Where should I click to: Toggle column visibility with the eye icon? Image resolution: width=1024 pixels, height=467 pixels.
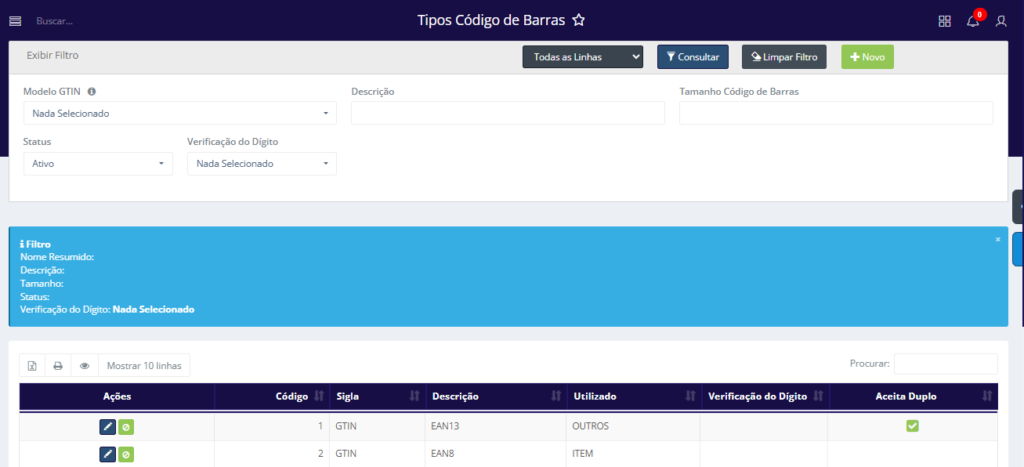[84, 366]
